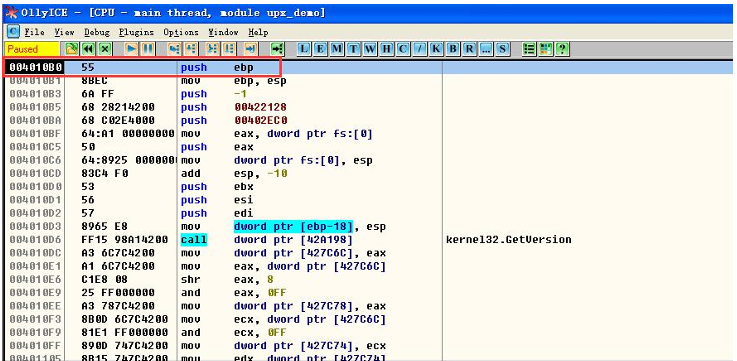737x361 pixels.
Task: Click the Trace into toolbar icon
Action: point(212,49)
